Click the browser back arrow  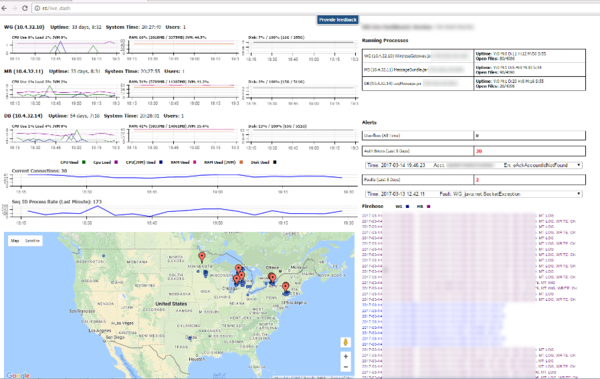[x=4, y=8]
